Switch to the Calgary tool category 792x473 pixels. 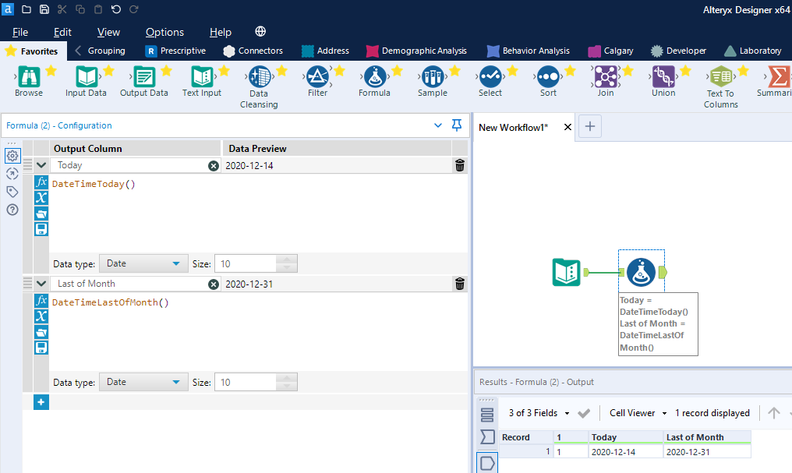611,51
